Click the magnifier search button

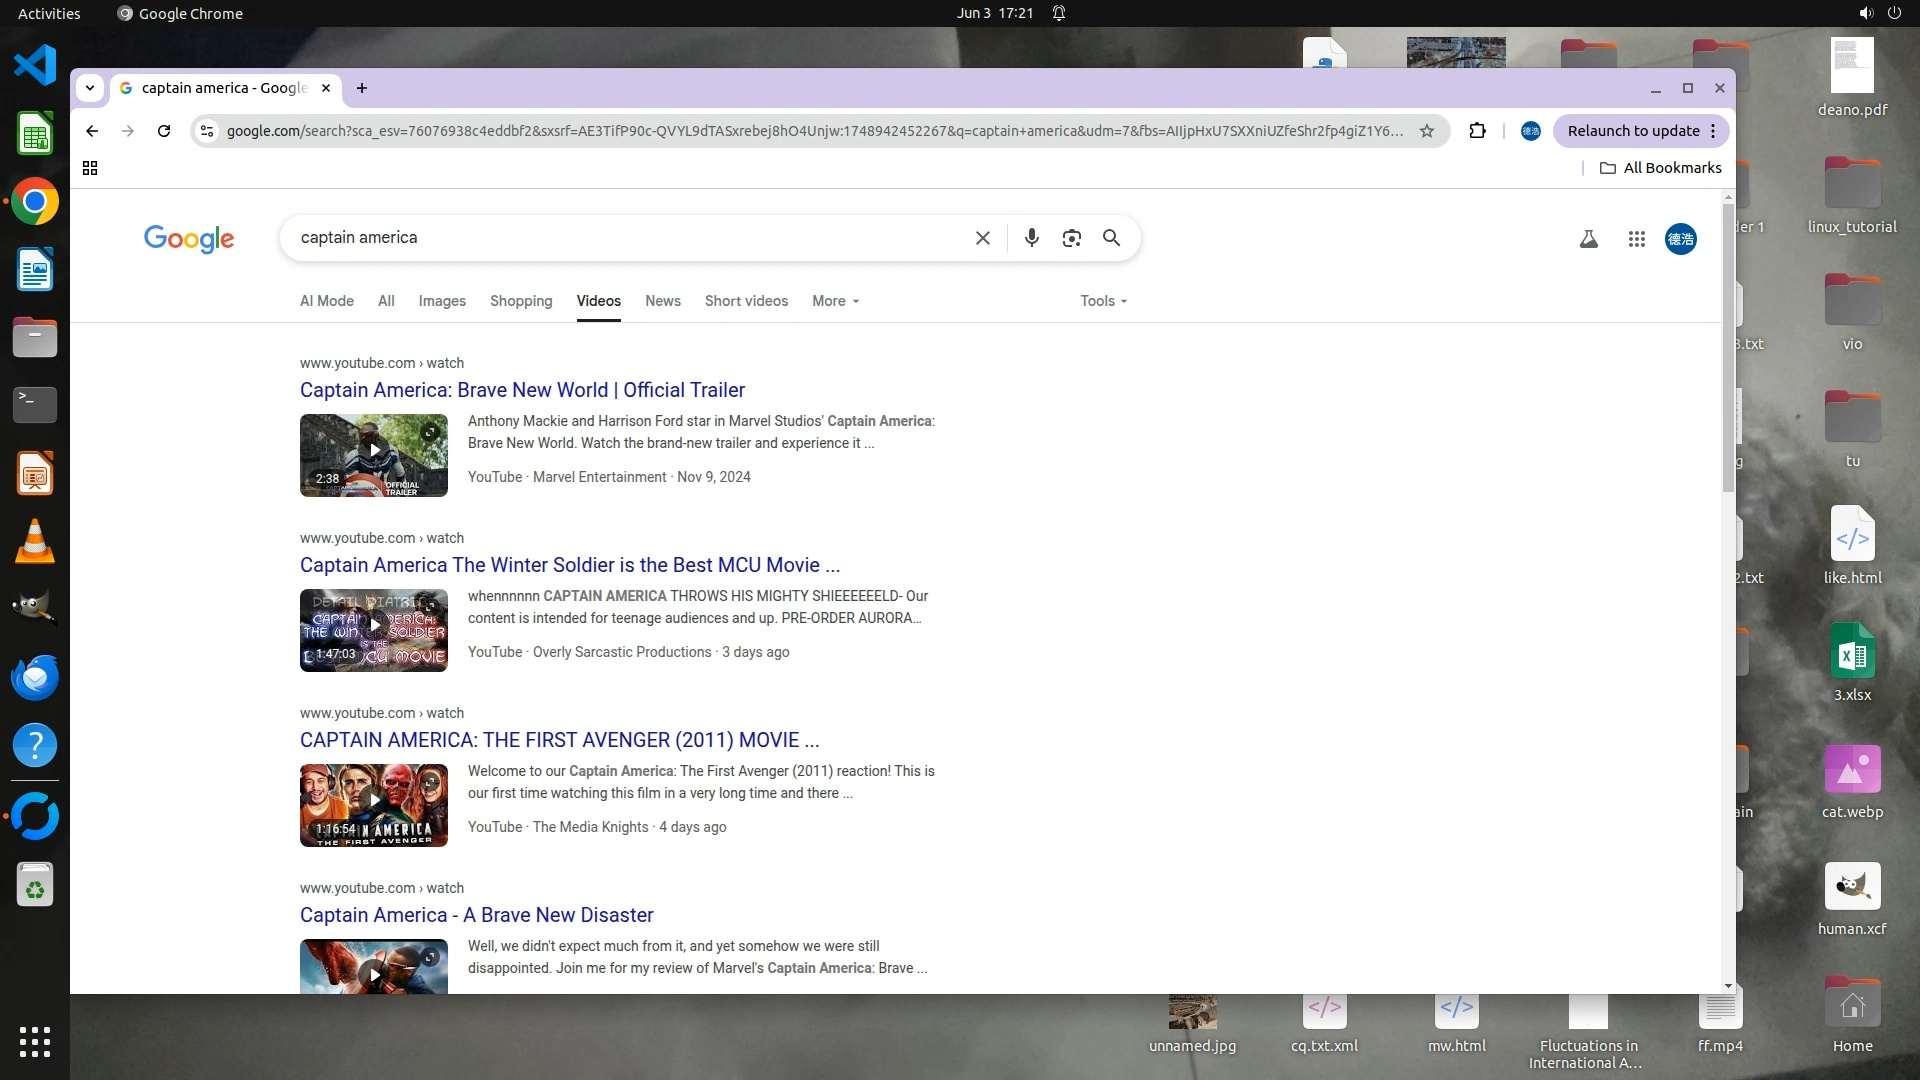click(1111, 238)
